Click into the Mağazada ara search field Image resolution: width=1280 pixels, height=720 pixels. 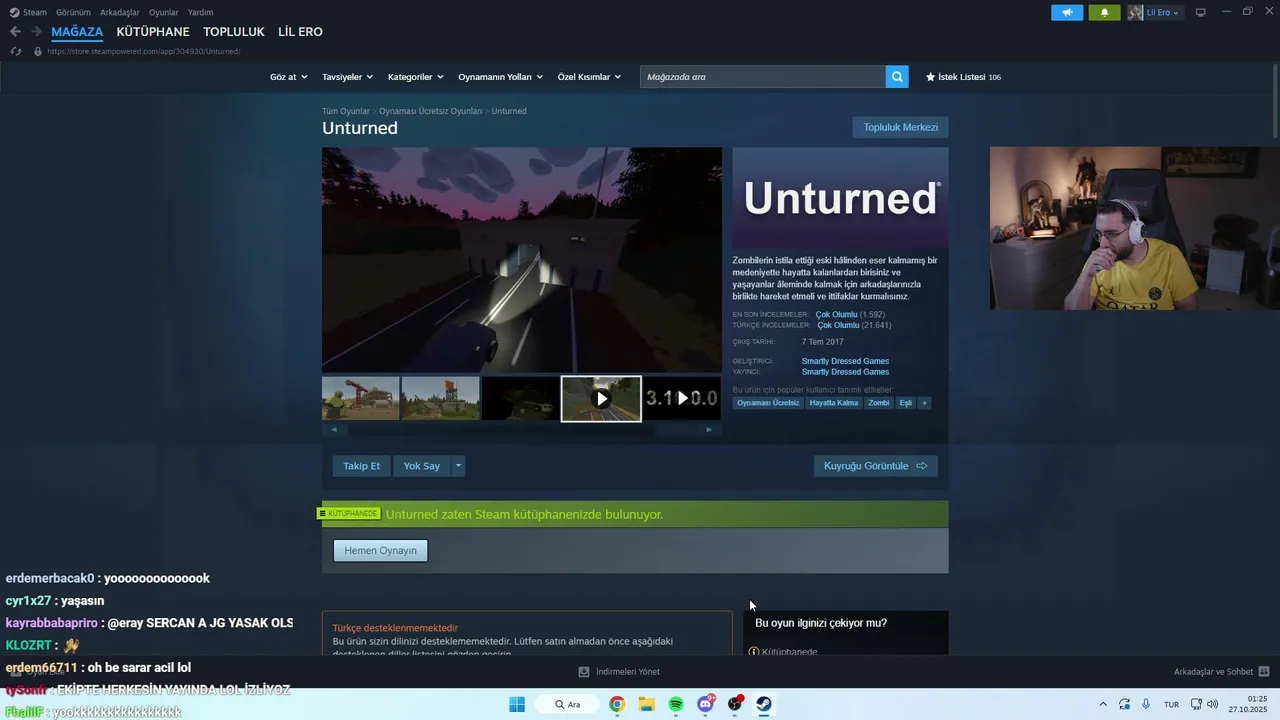(763, 77)
